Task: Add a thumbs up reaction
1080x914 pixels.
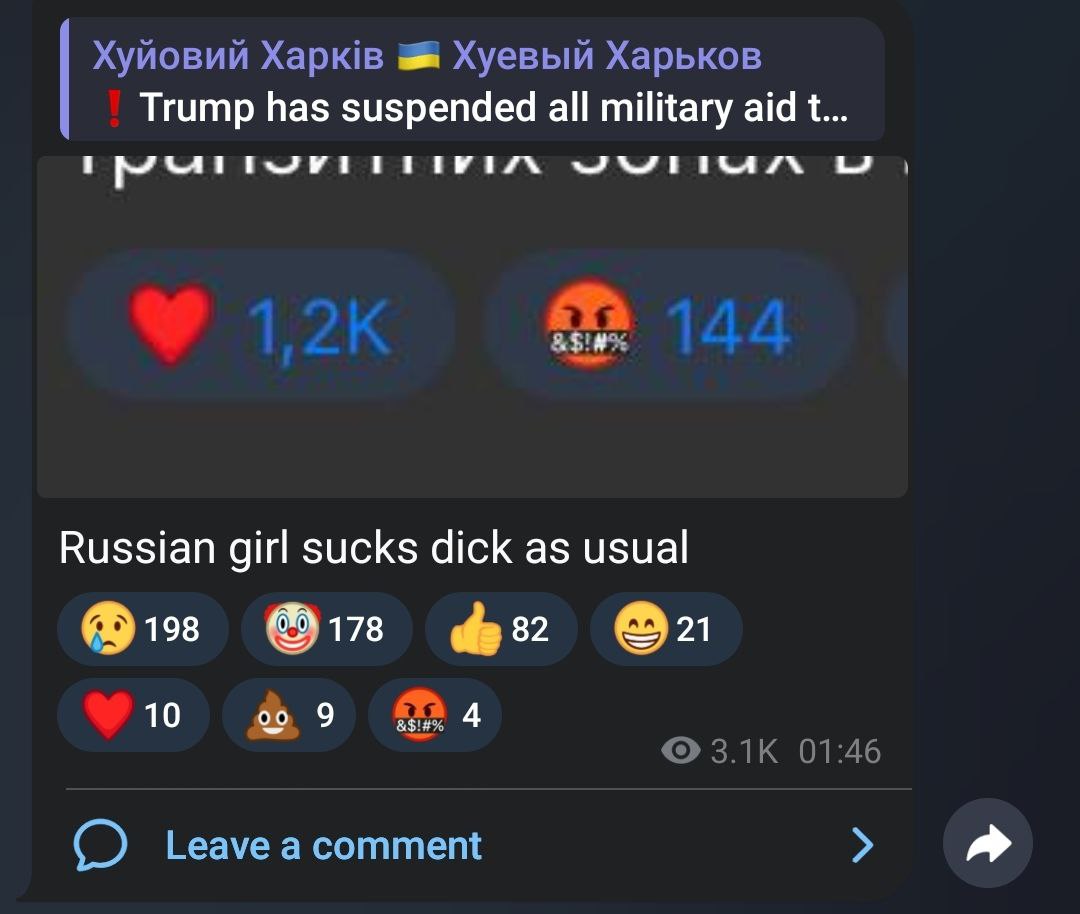Action: 501,629
